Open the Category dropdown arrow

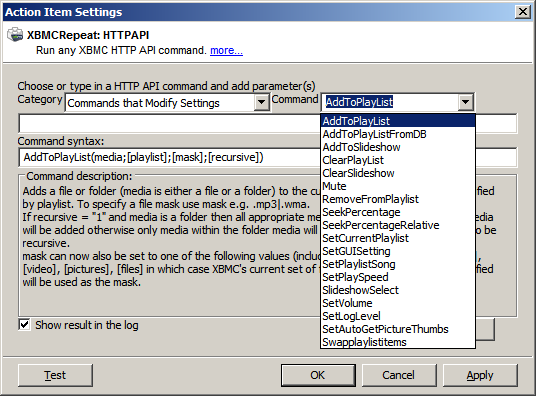click(262, 102)
